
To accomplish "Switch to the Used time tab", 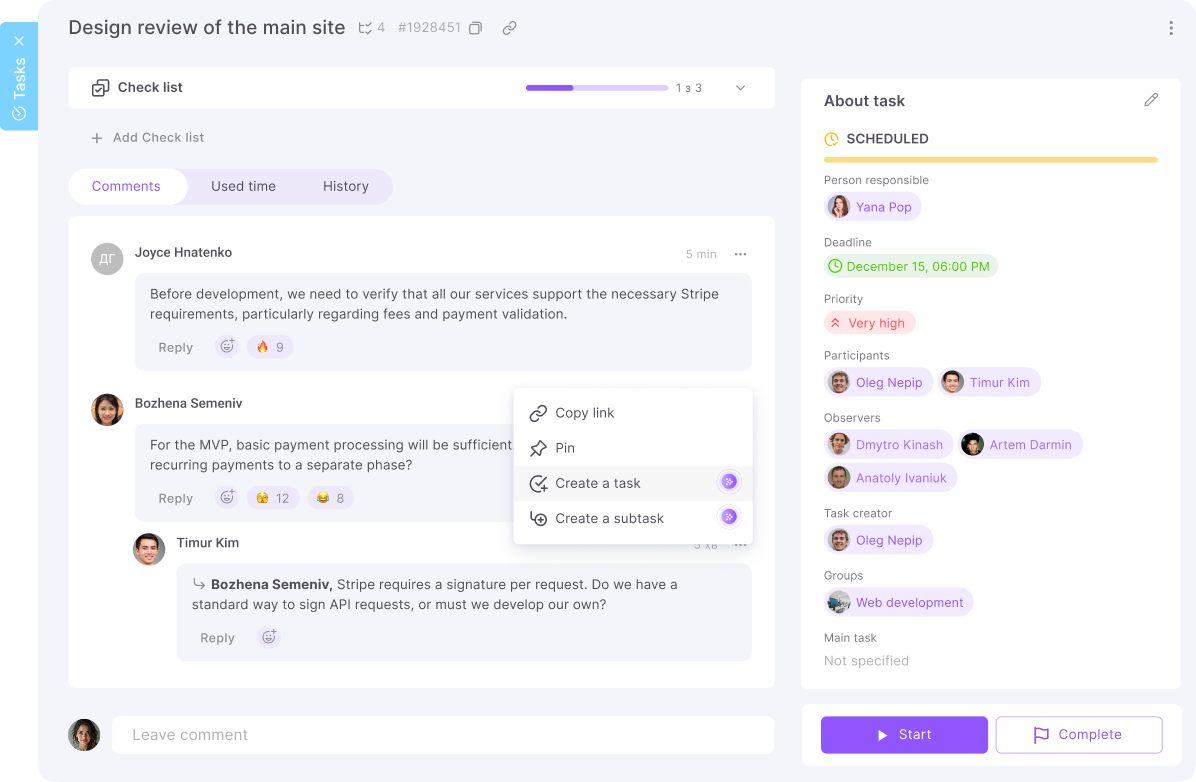I will [243, 186].
